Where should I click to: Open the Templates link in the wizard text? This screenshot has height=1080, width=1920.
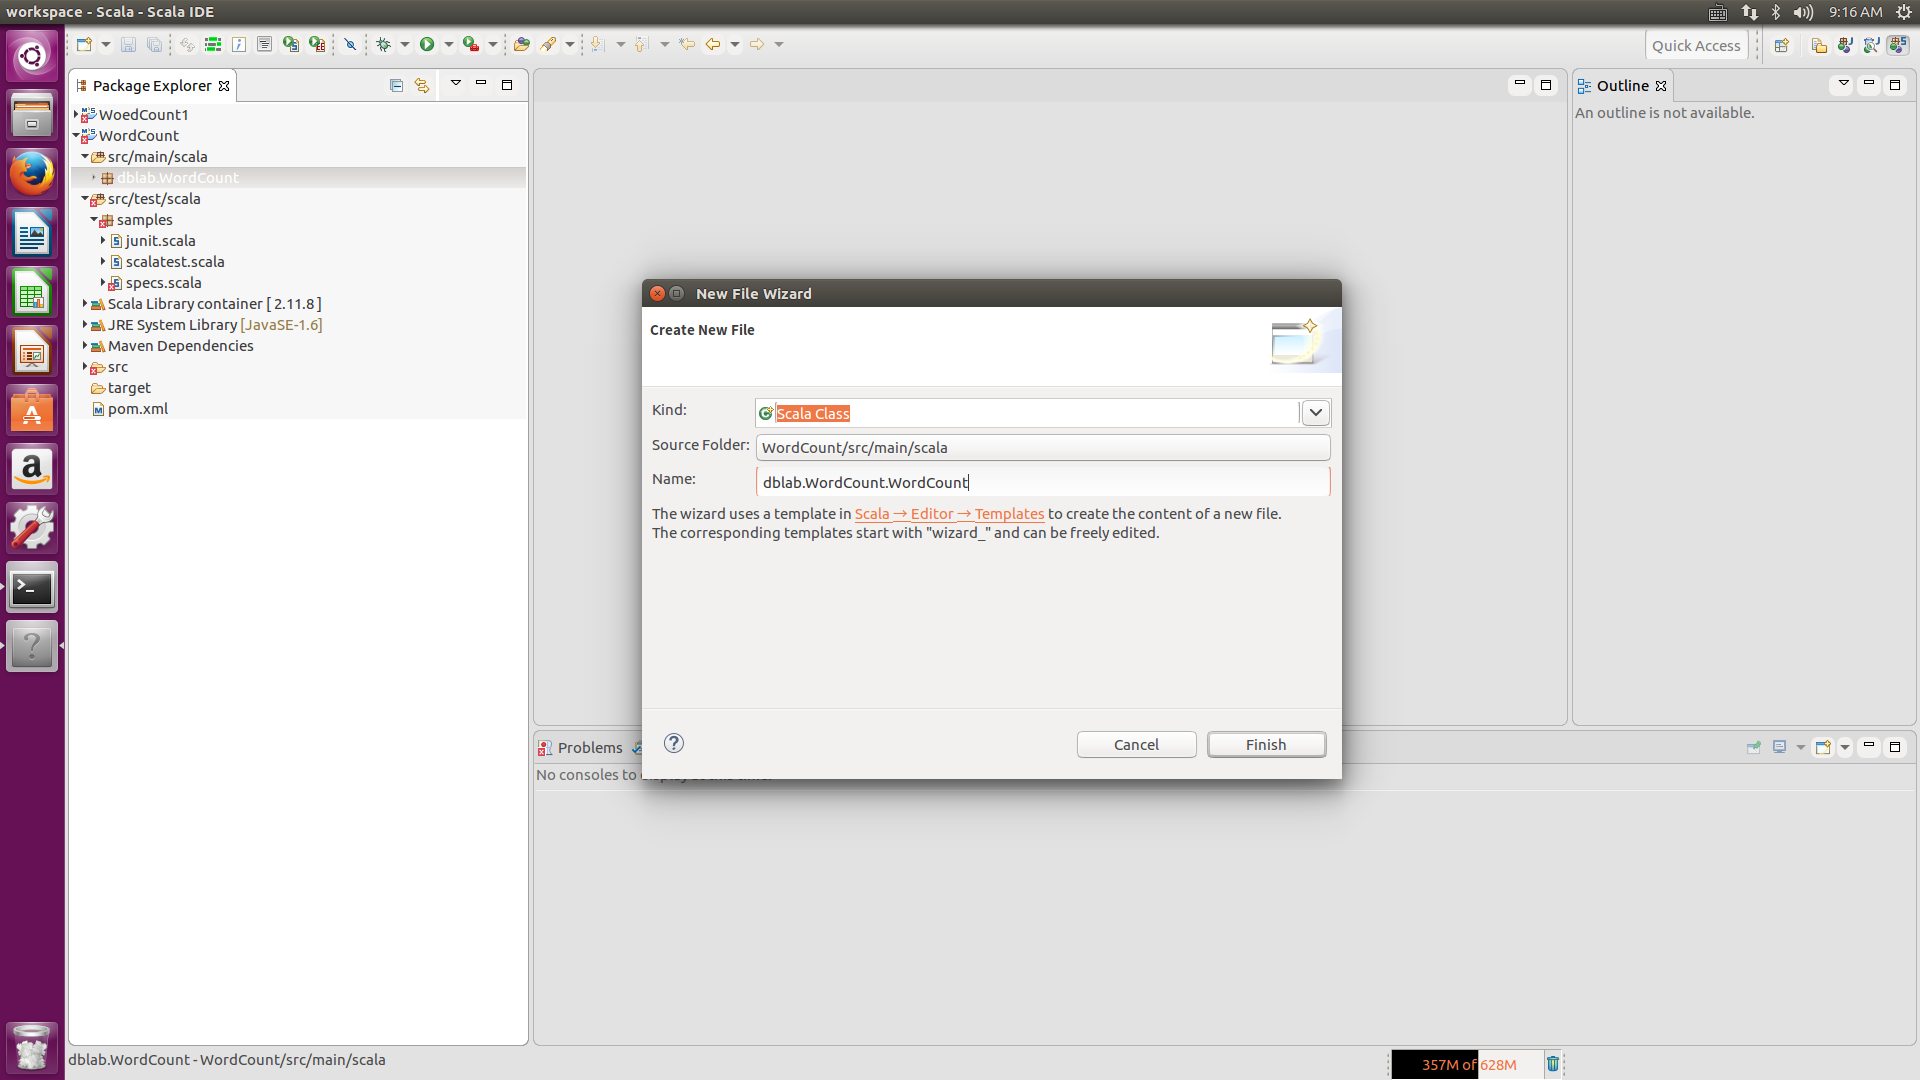tap(1010, 514)
